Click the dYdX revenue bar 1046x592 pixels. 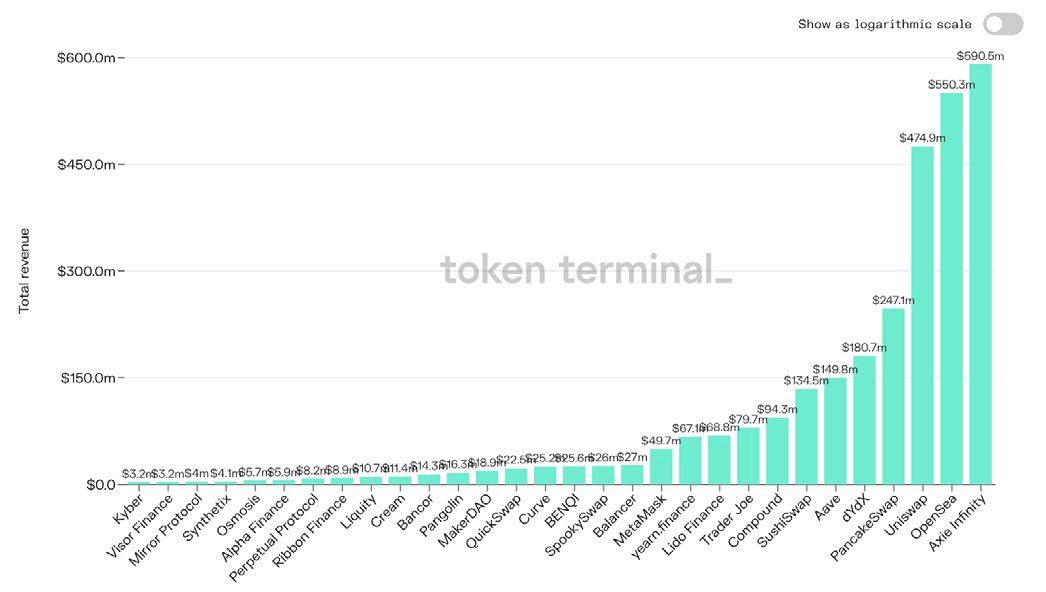(864, 420)
